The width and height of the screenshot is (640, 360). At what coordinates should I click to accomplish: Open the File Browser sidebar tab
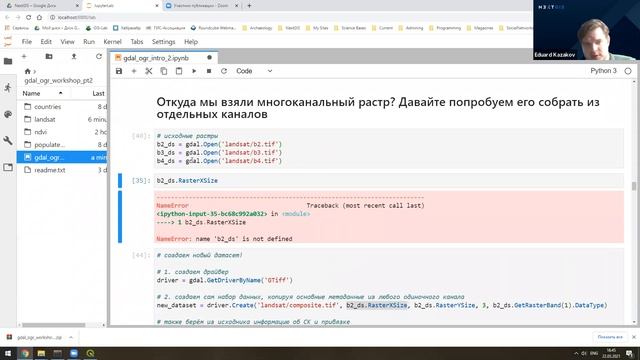point(8,61)
